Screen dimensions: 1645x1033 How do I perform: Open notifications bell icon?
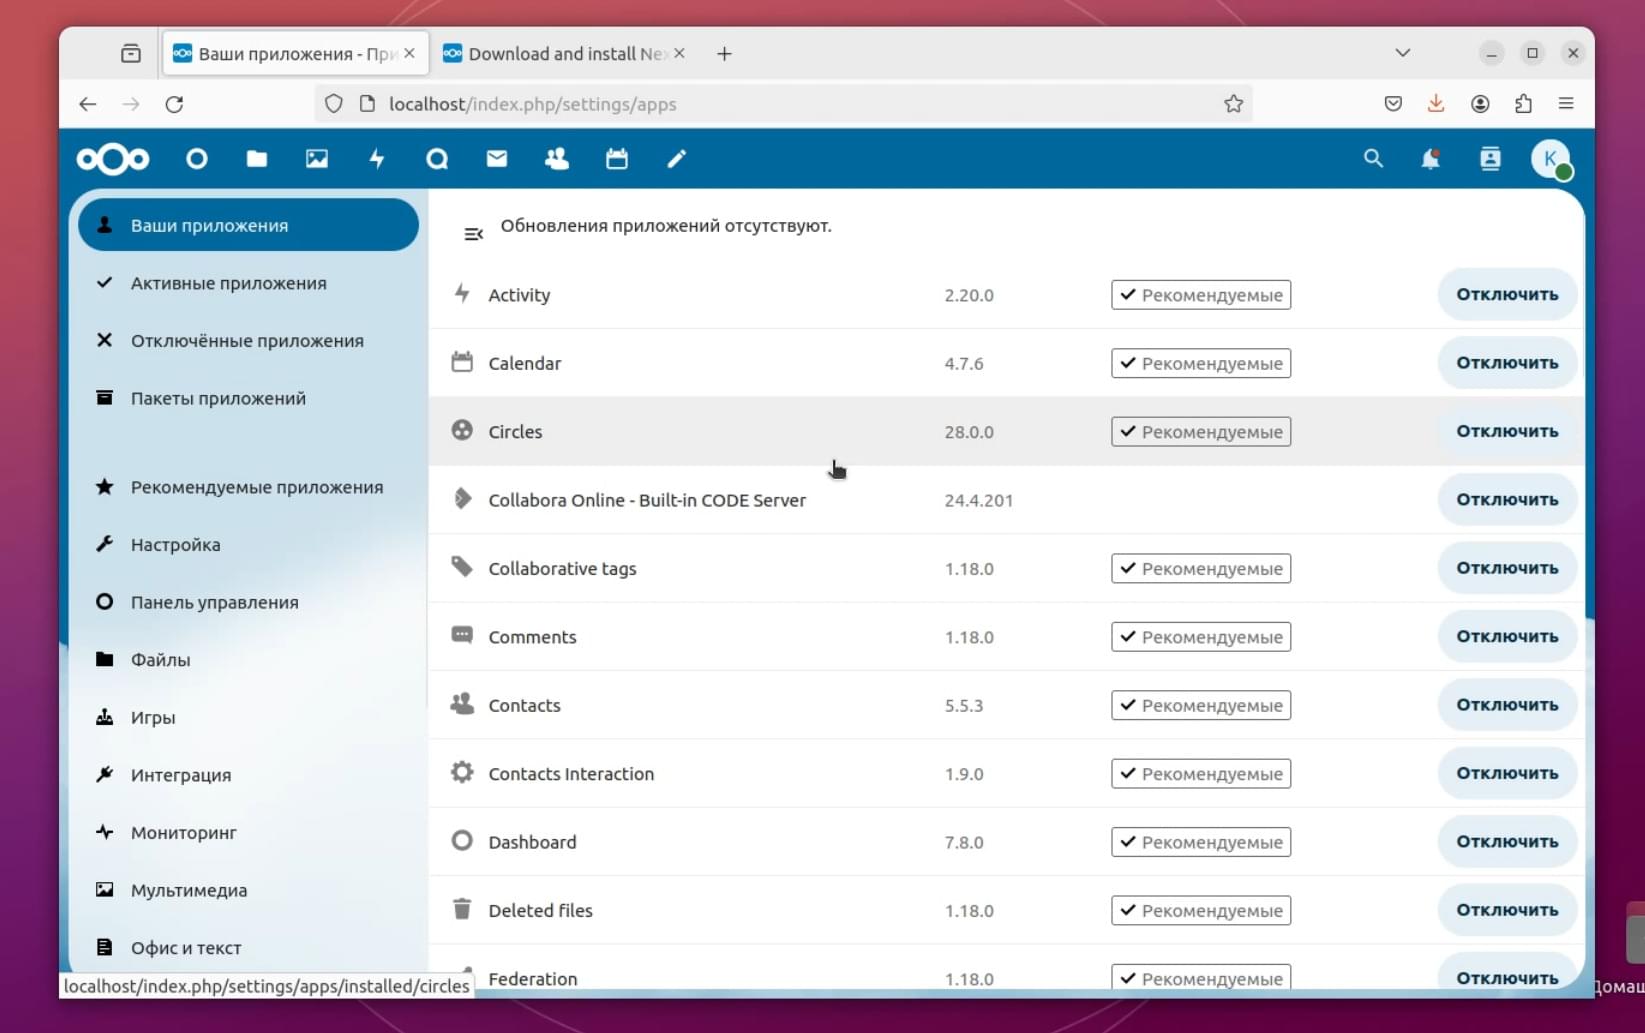point(1431,159)
